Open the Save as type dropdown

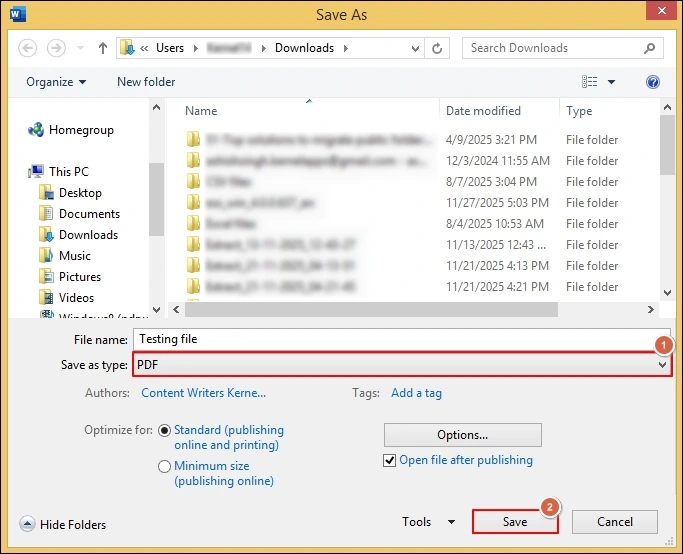pos(402,365)
